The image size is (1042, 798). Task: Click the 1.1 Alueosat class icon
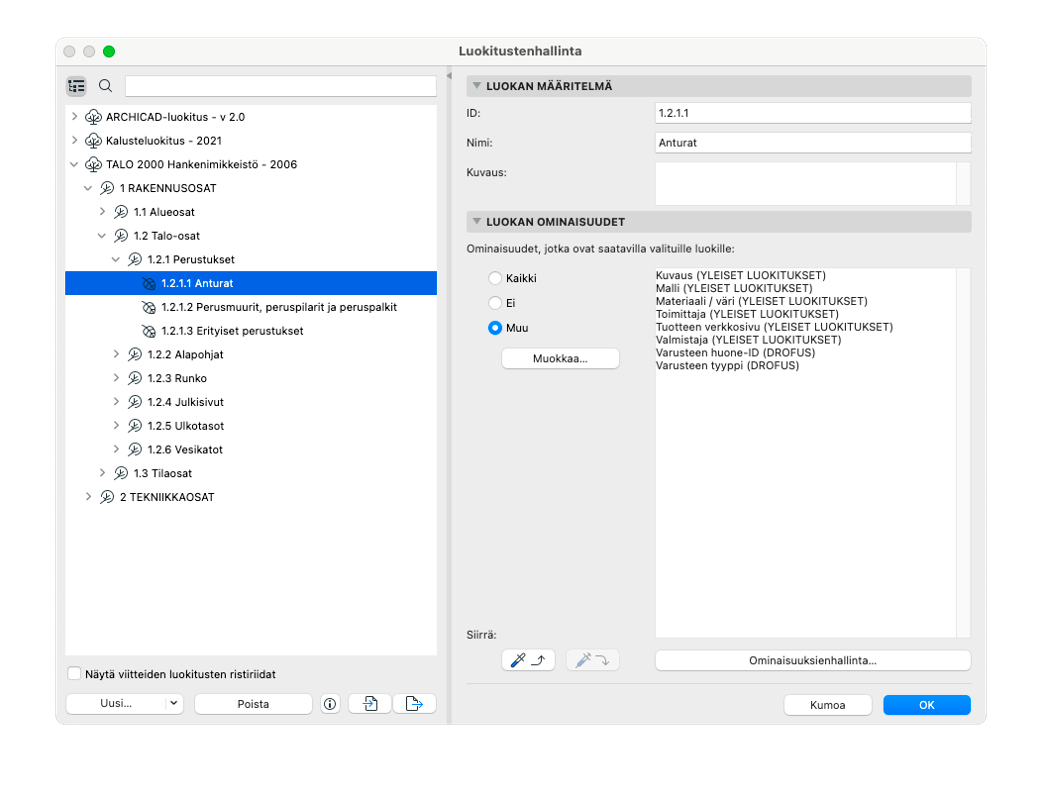point(121,212)
